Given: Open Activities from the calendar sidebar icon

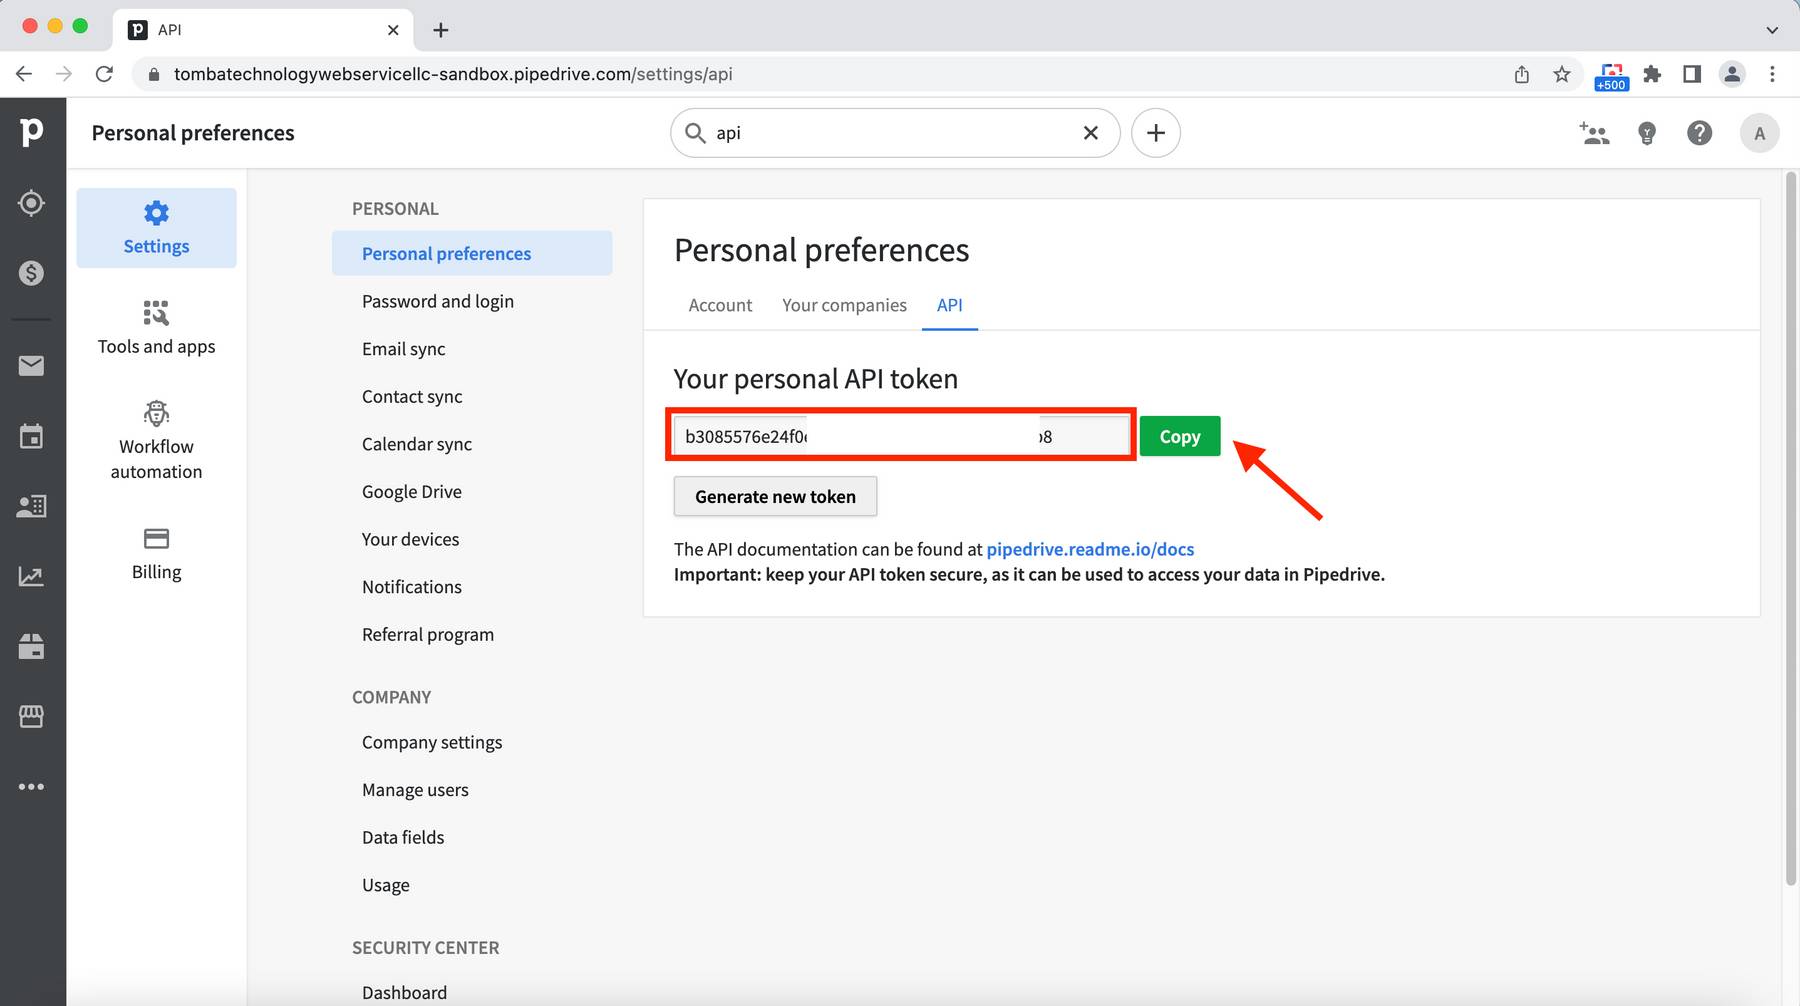Looking at the screenshot, I should pyautogui.click(x=31, y=436).
